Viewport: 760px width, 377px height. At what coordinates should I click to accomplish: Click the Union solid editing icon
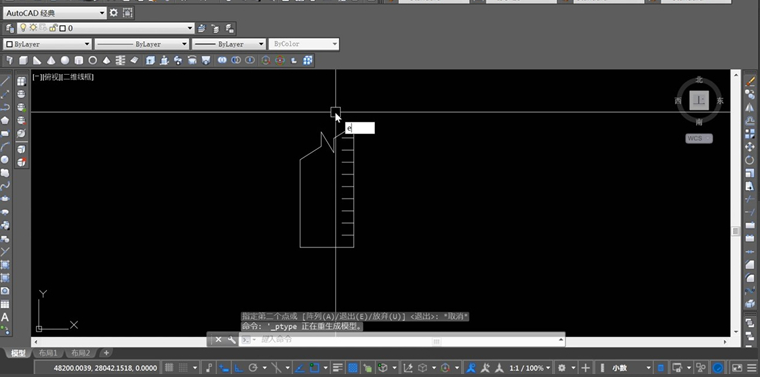click(222, 61)
